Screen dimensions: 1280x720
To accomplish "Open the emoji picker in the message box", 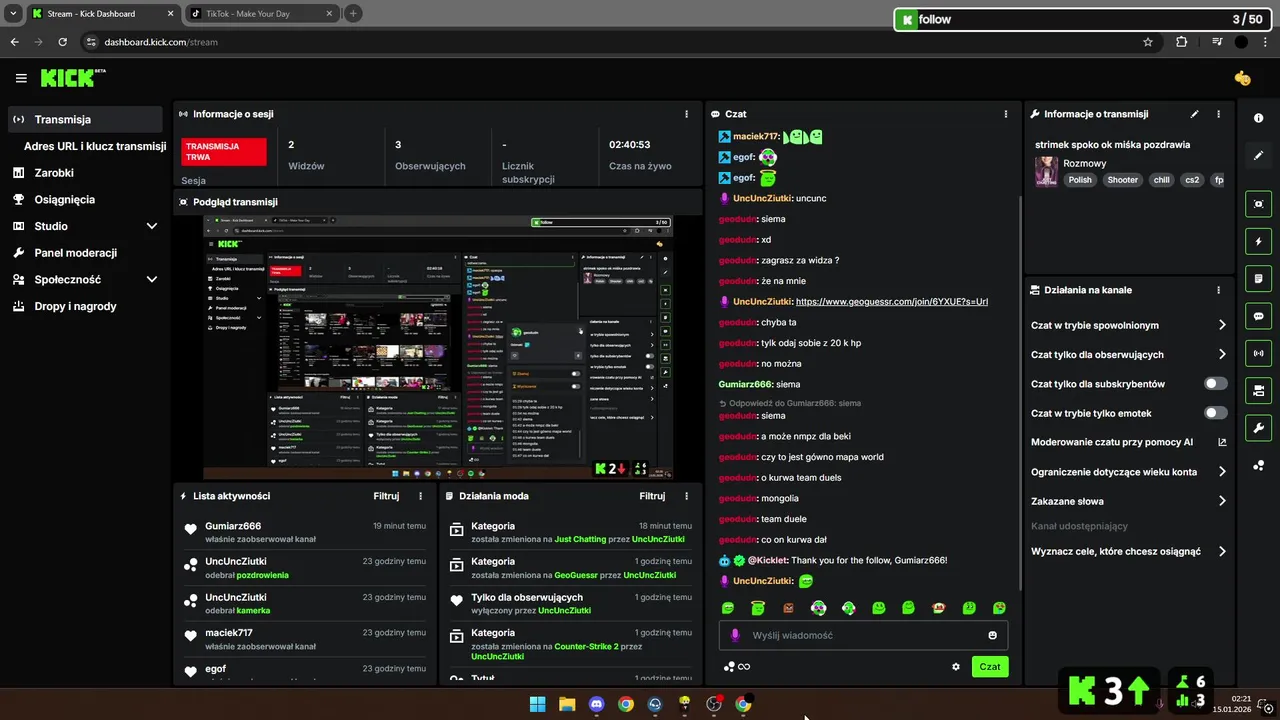I will [x=992, y=635].
